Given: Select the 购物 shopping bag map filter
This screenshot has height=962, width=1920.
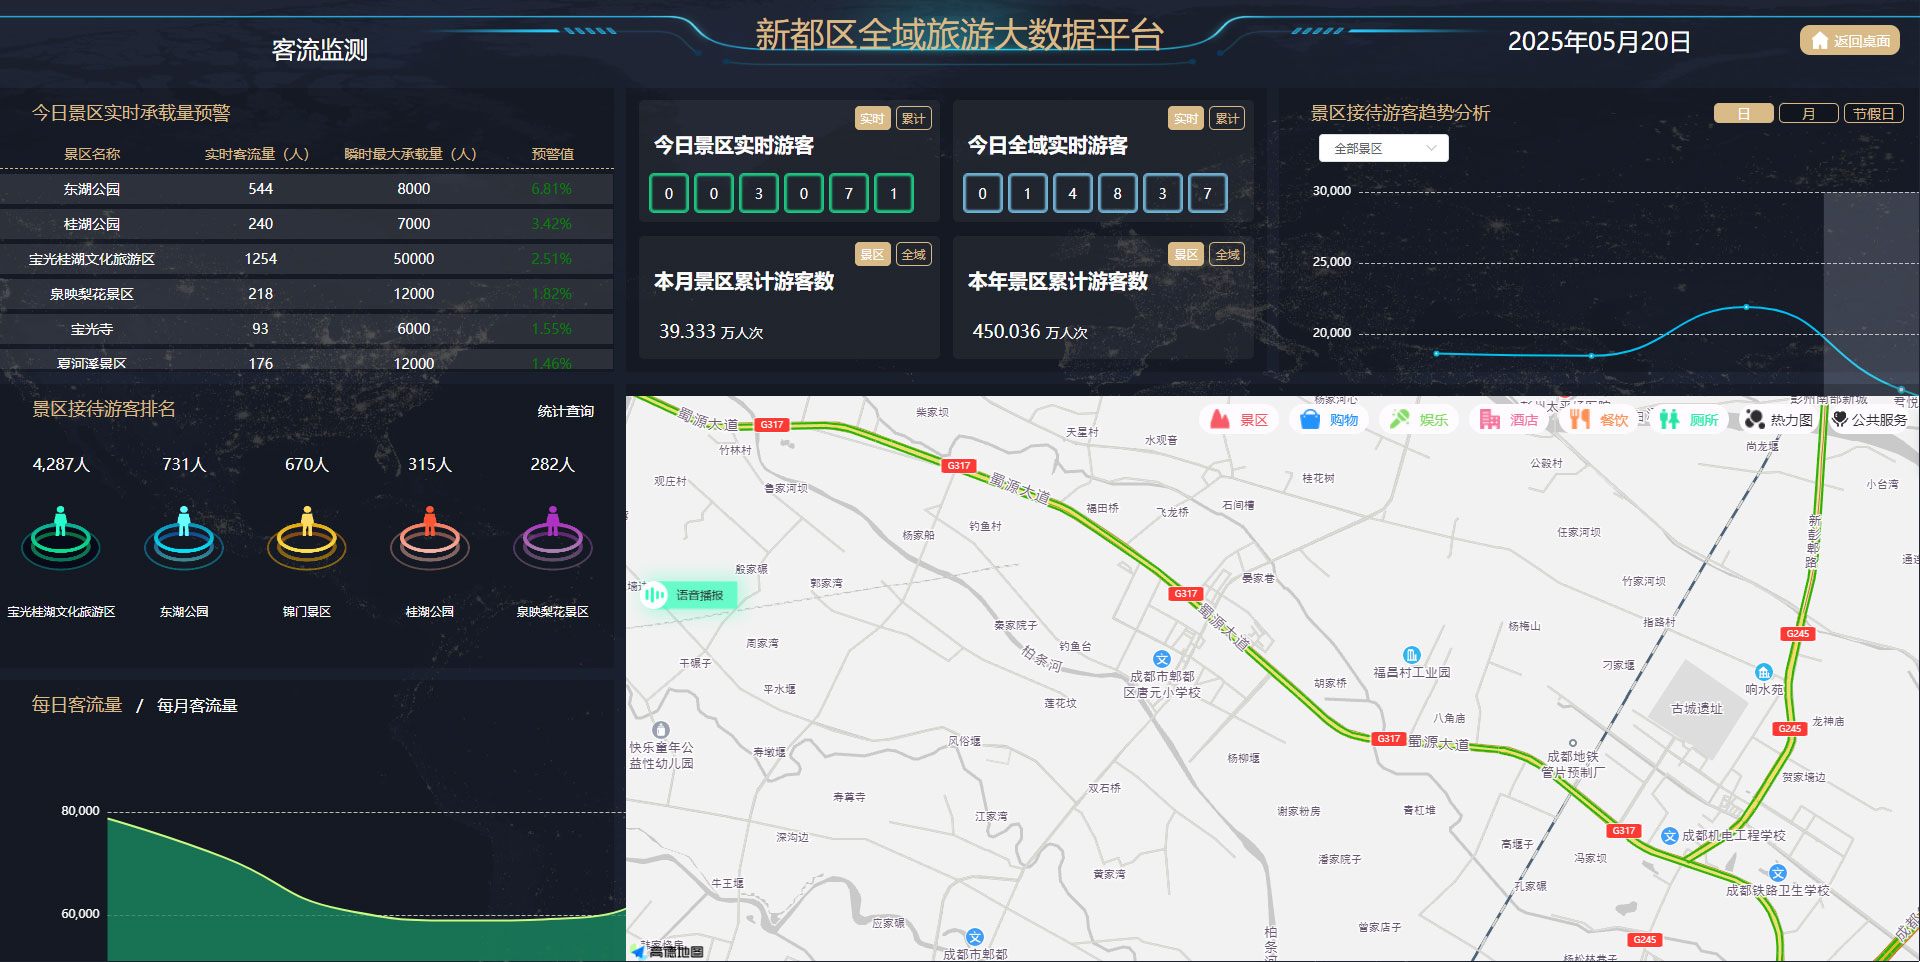Looking at the screenshot, I should (x=1310, y=420).
